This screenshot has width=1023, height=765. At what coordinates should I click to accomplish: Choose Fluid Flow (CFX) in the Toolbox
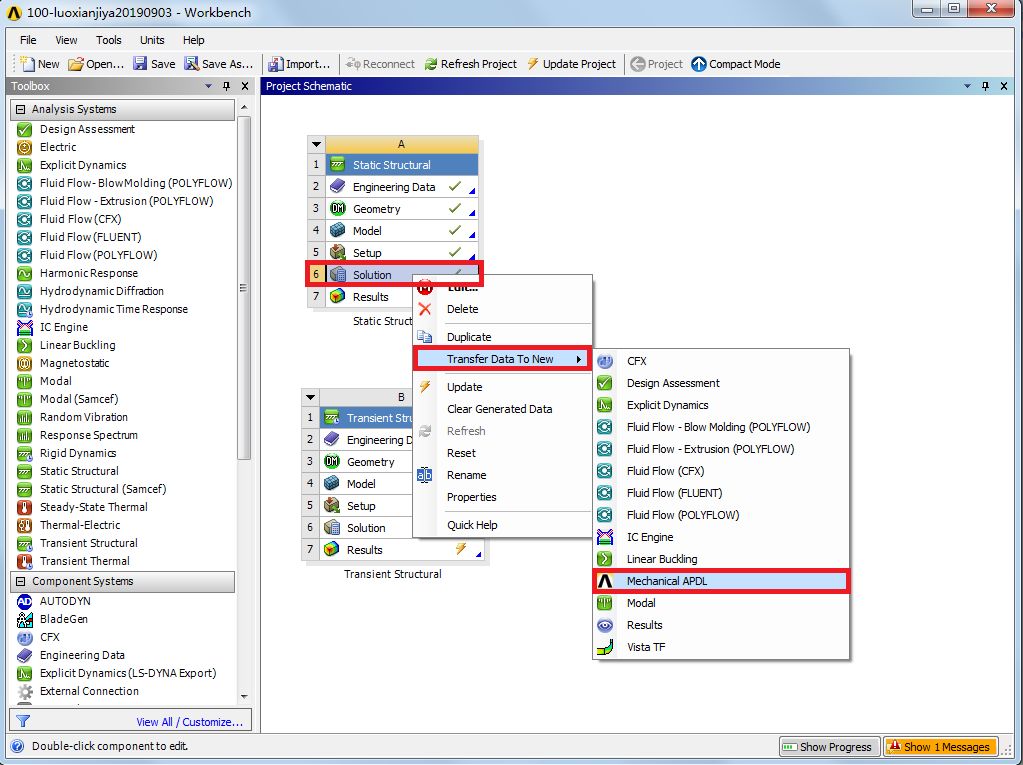[80, 219]
